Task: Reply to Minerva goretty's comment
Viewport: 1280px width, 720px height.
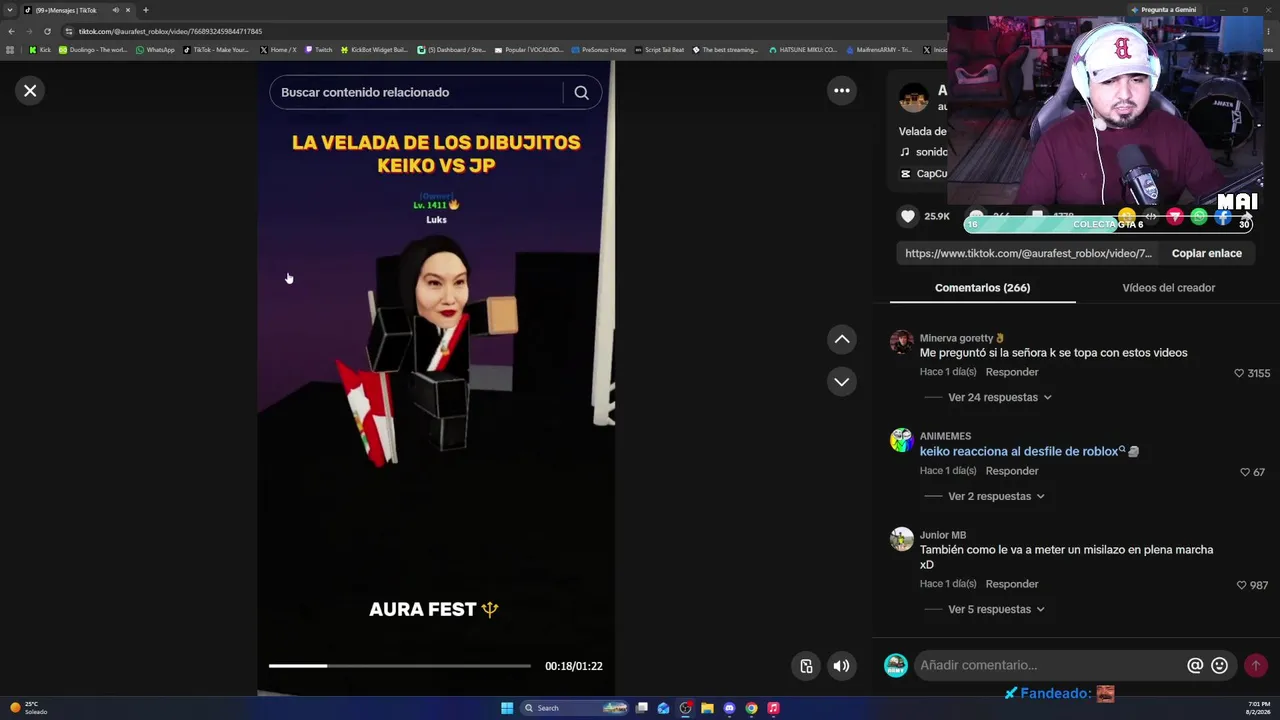Action: point(1011,372)
